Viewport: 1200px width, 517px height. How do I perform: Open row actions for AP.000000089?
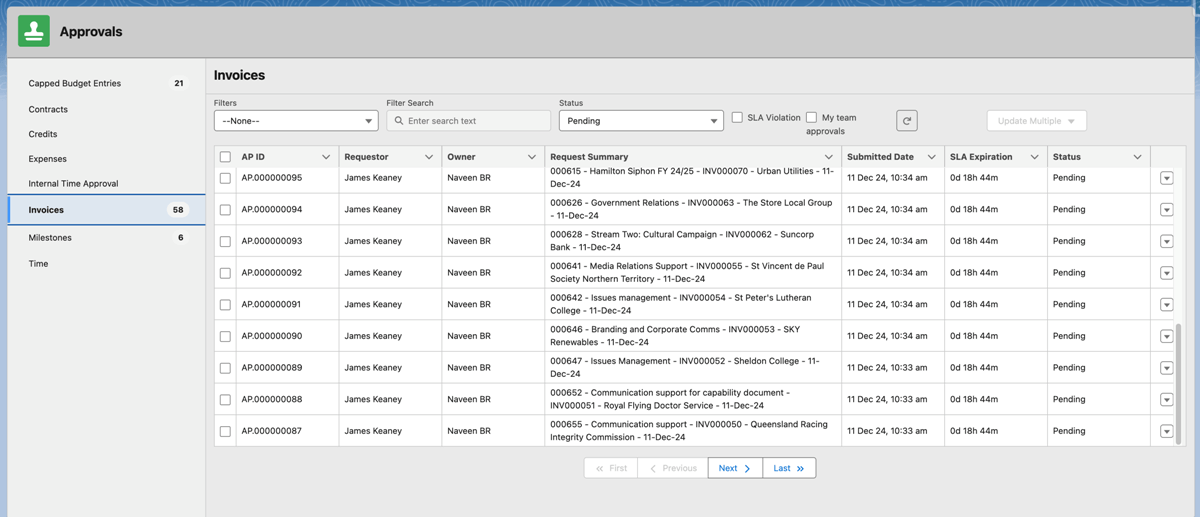(1166, 368)
